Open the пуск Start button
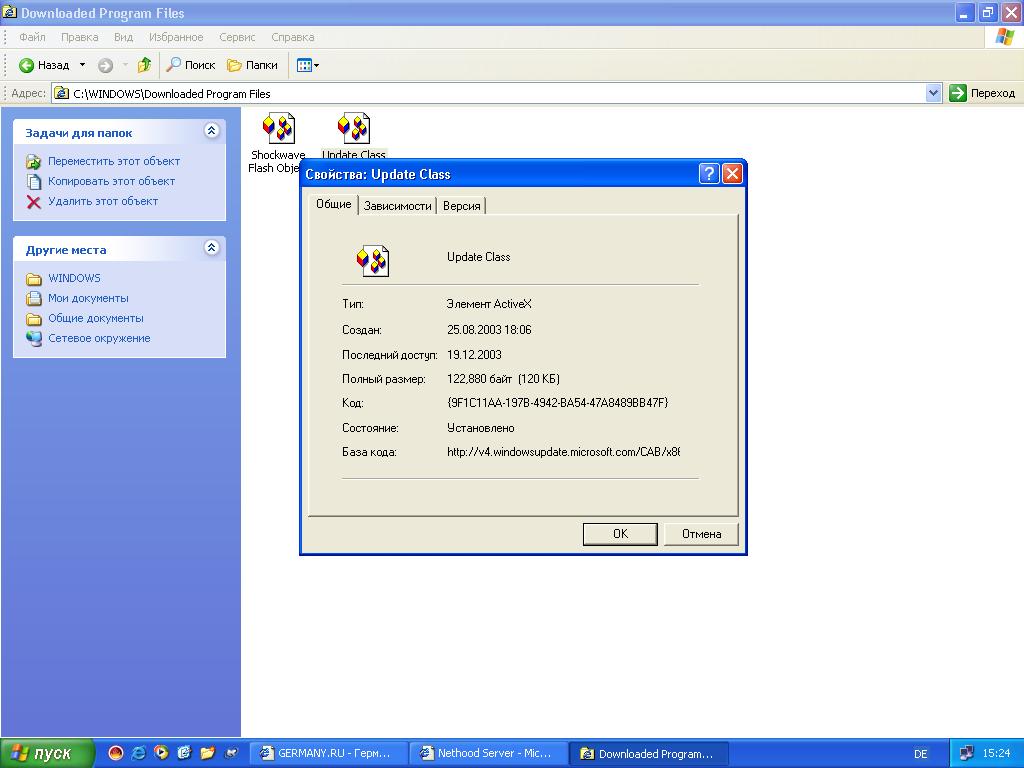 pos(47,754)
